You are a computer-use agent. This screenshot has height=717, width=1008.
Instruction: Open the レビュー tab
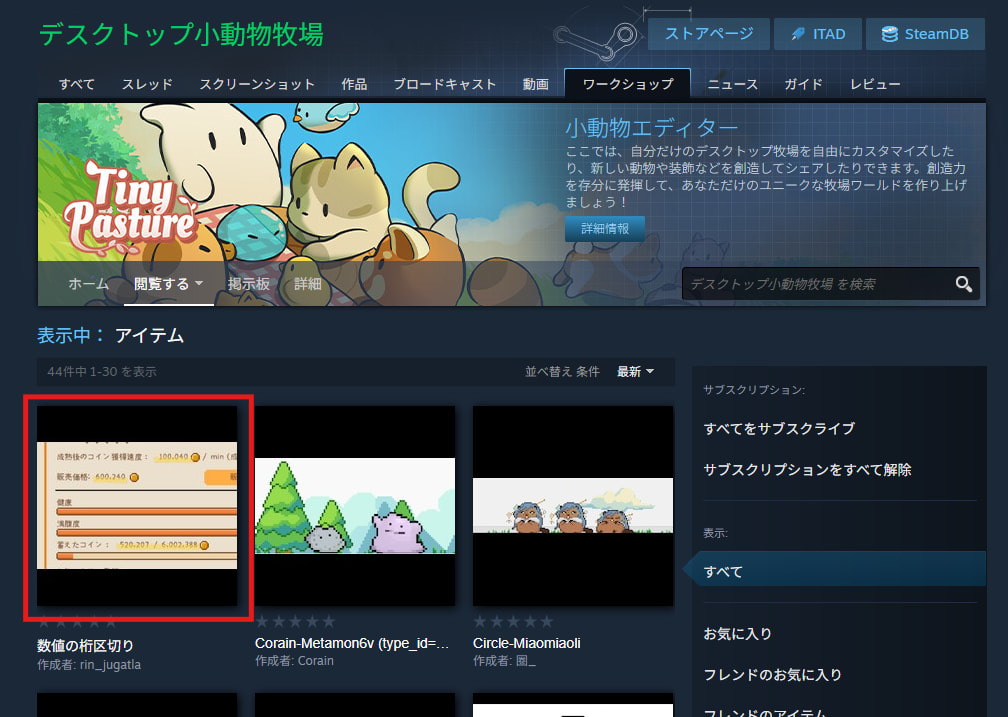coord(875,84)
